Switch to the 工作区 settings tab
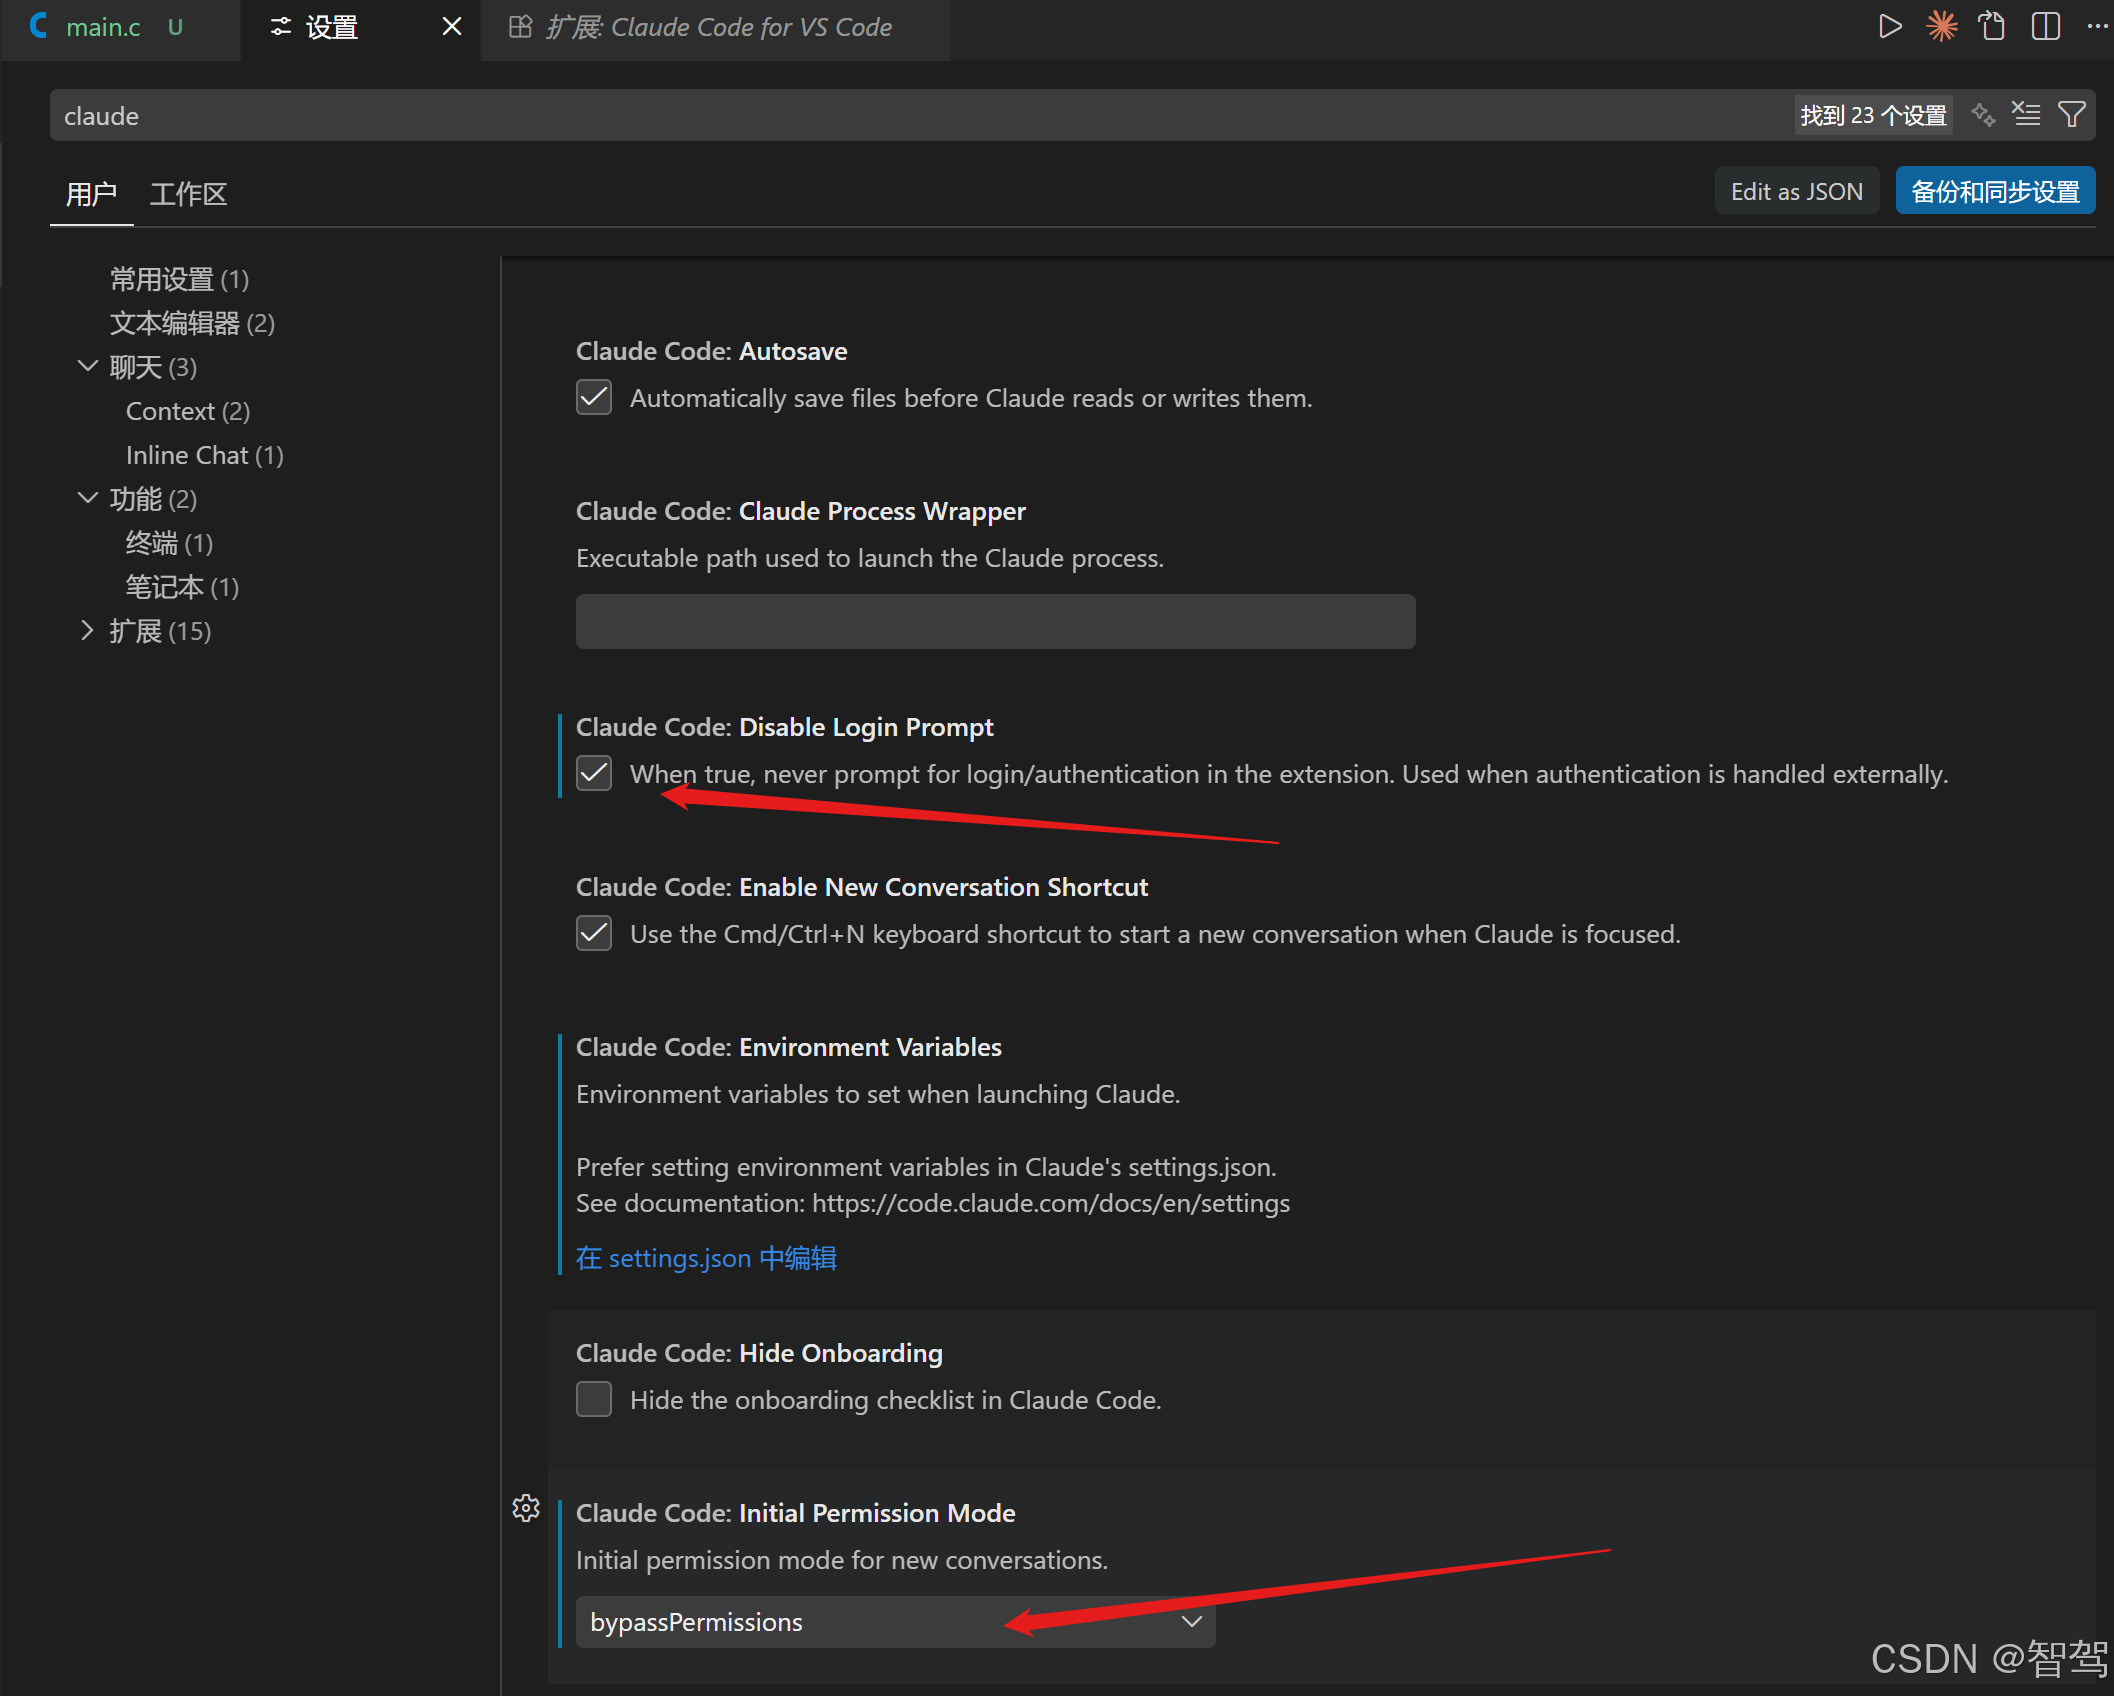The image size is (2114, 1696). click(x=188, y=194)
